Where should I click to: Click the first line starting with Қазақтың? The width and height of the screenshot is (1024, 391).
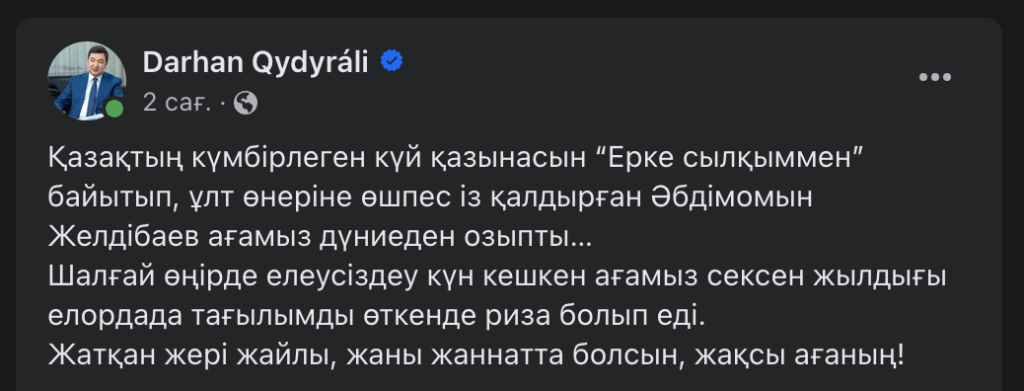tap(456, 159)
